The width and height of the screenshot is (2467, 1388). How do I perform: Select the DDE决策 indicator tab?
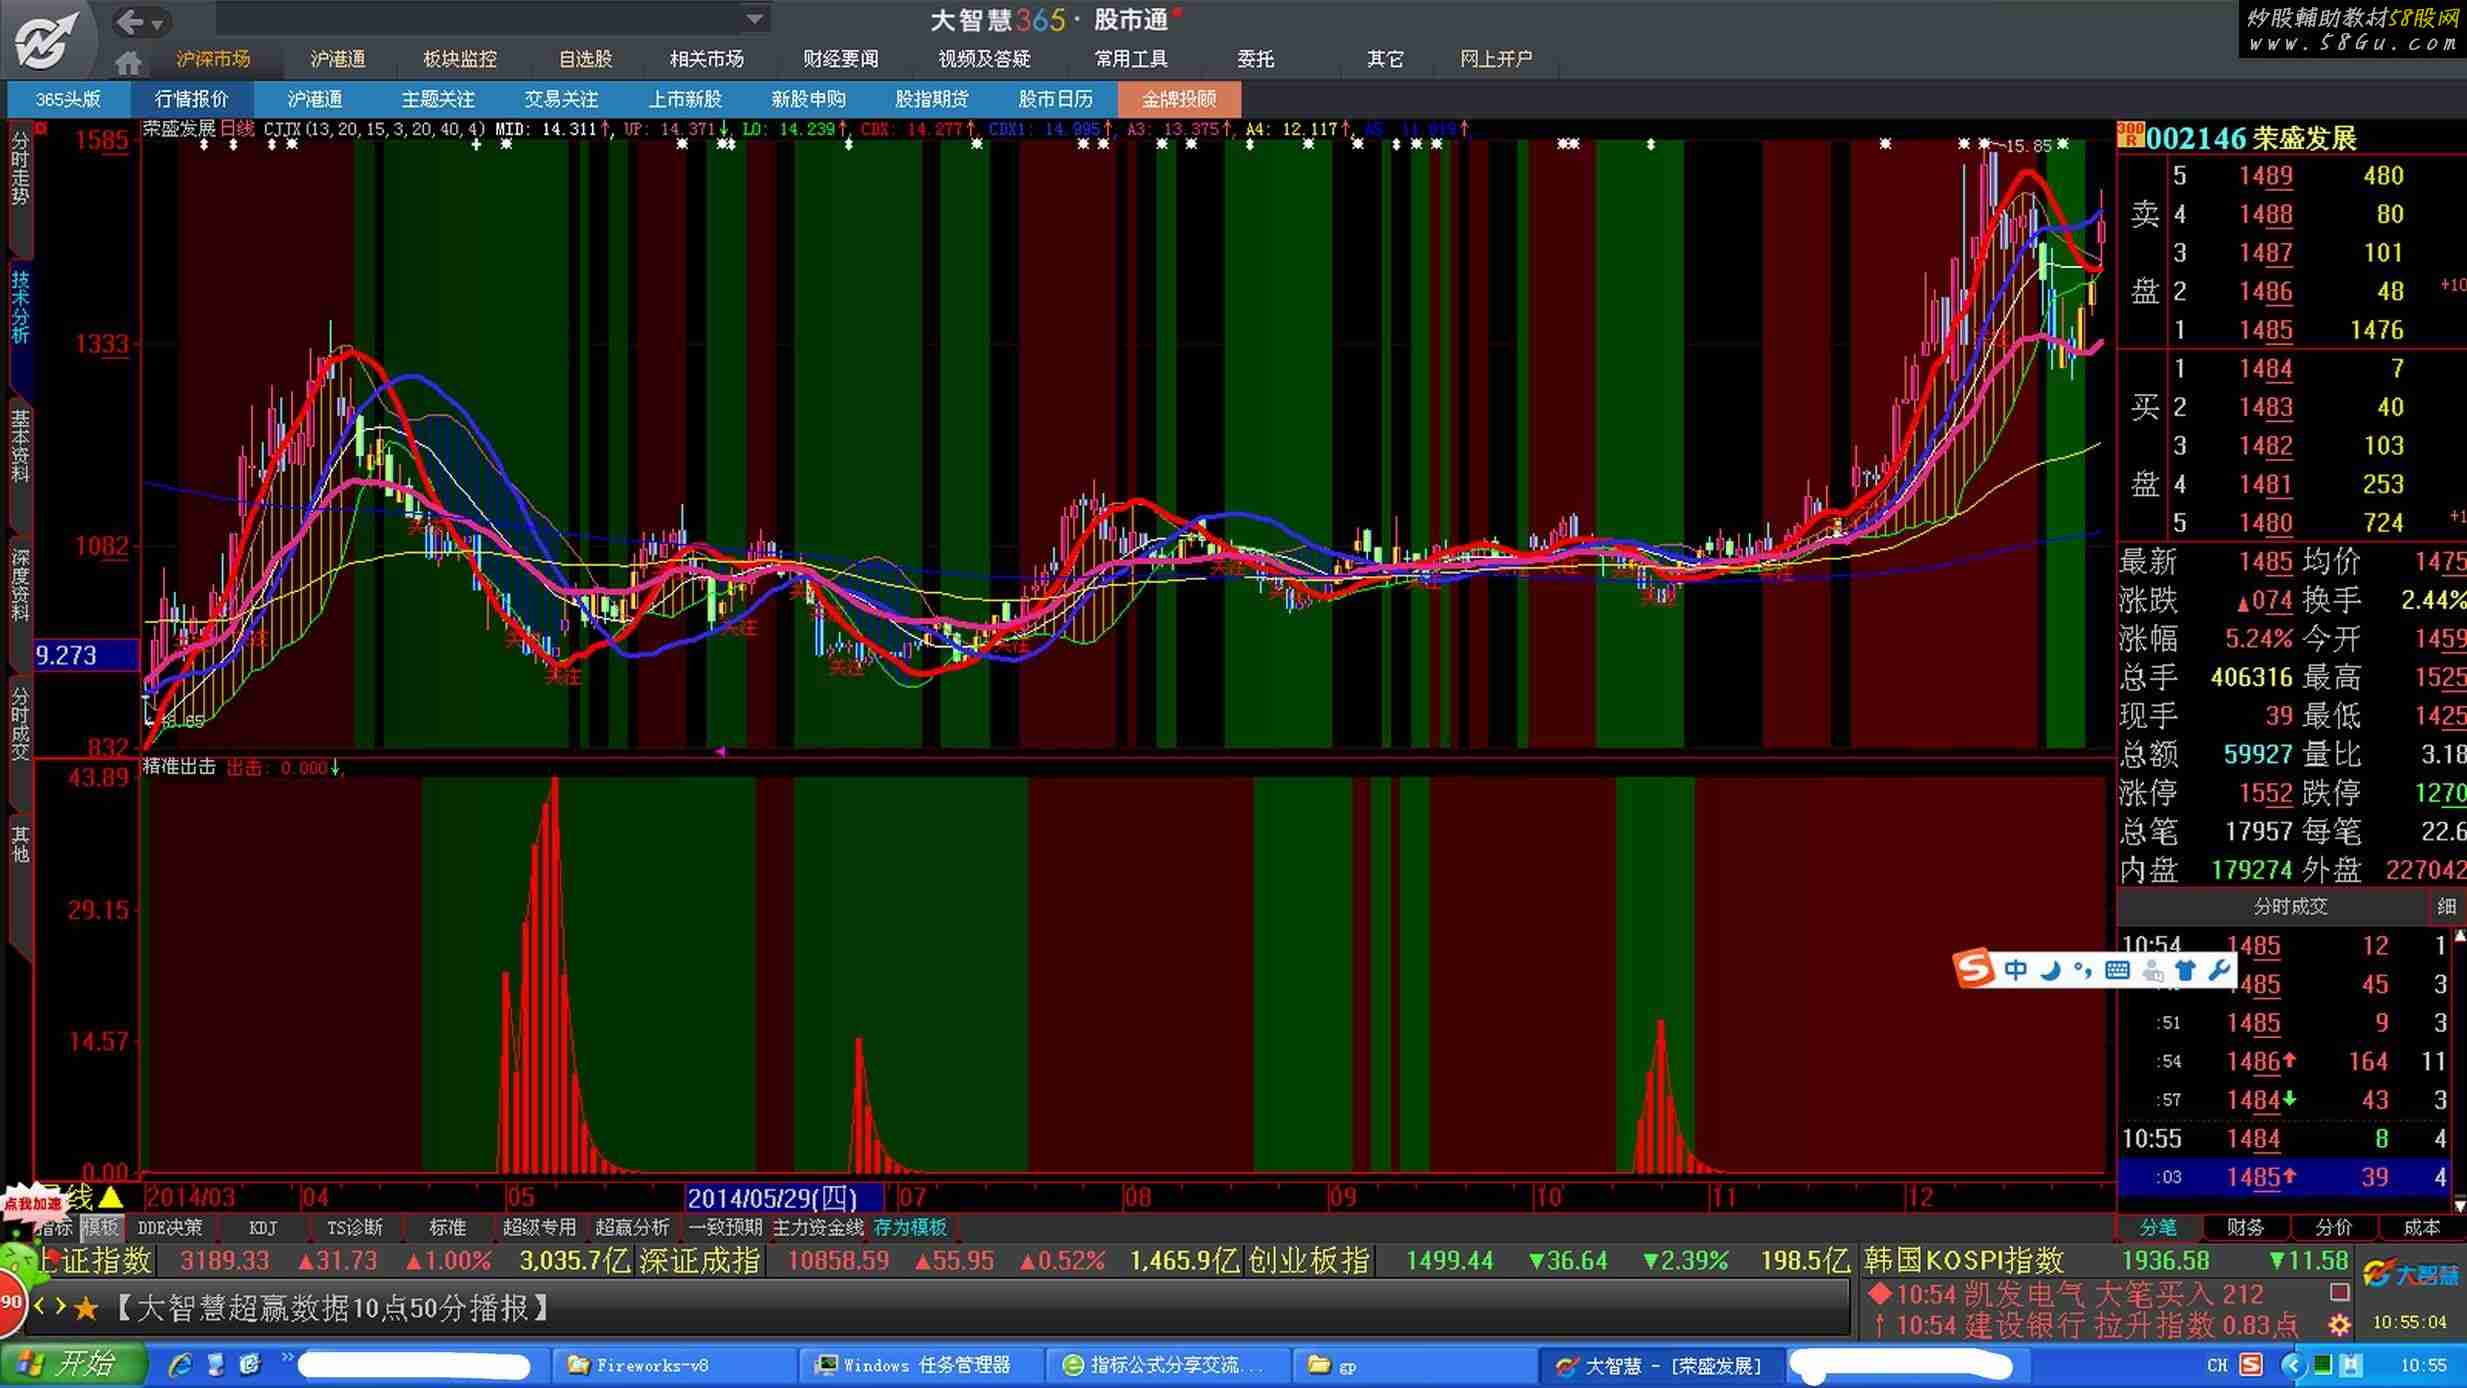(x=170, y=1227)
